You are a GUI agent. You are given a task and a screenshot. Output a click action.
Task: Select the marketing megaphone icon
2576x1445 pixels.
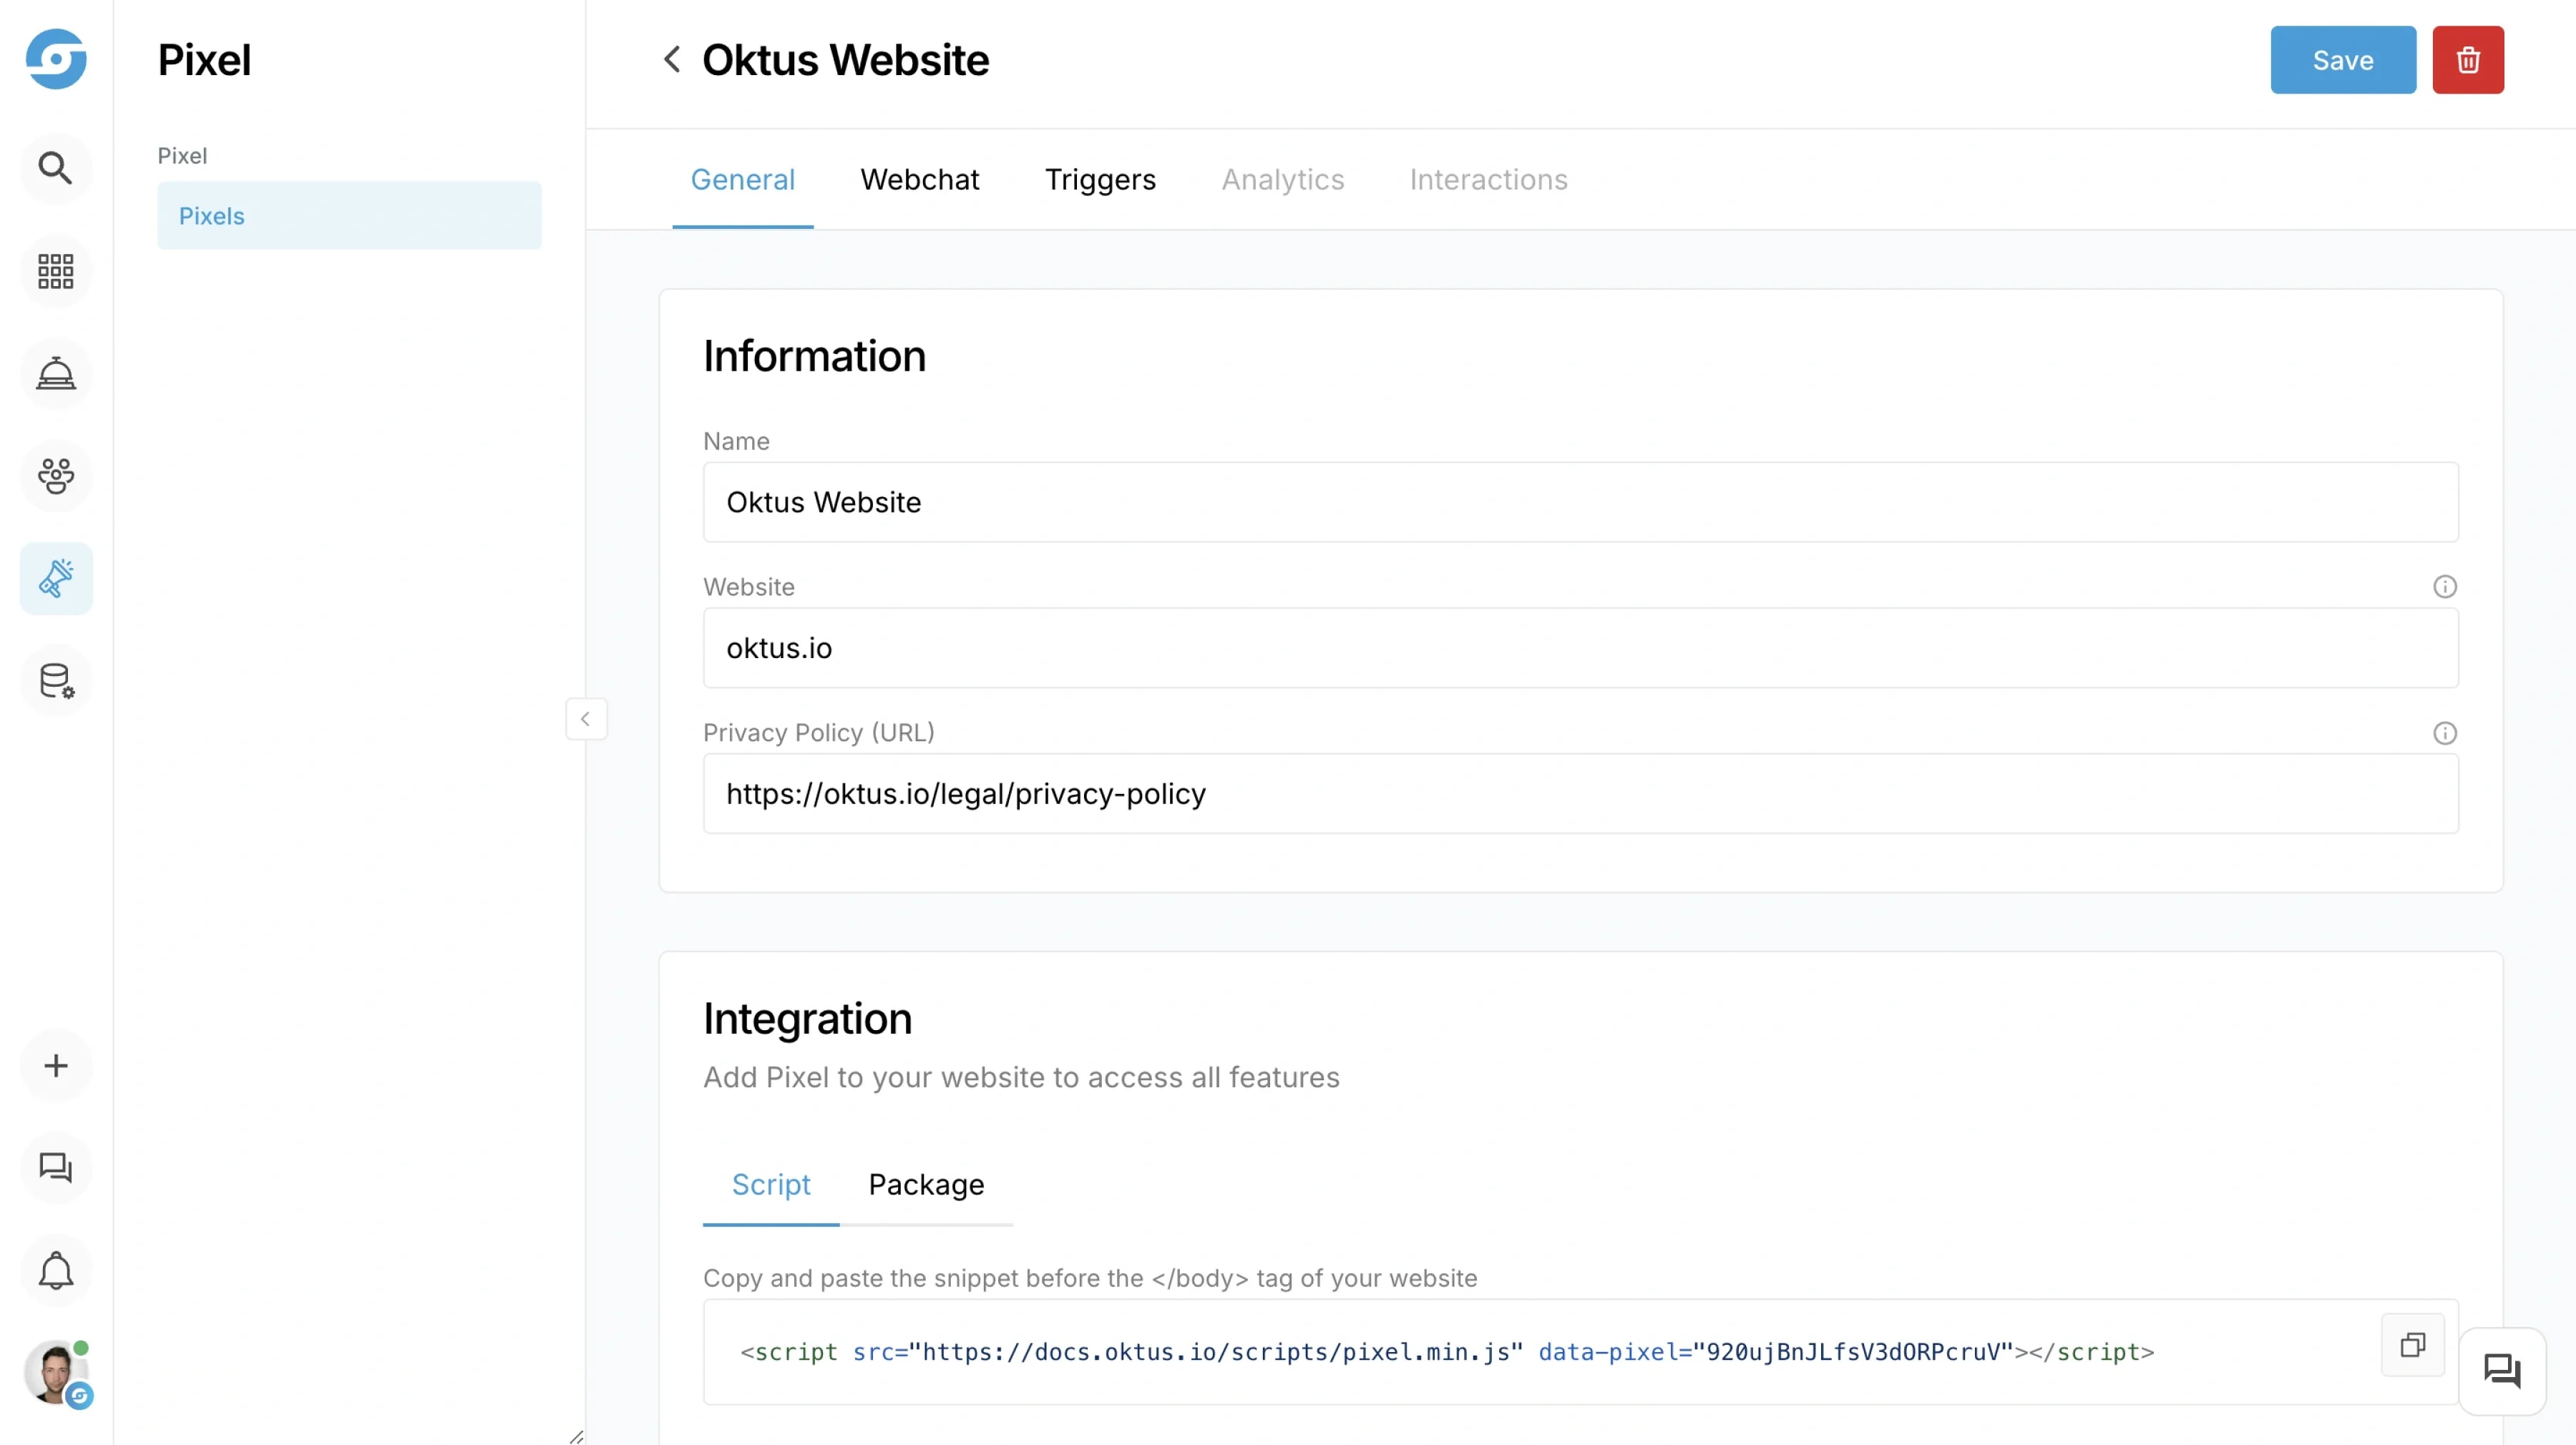point(56,579)
